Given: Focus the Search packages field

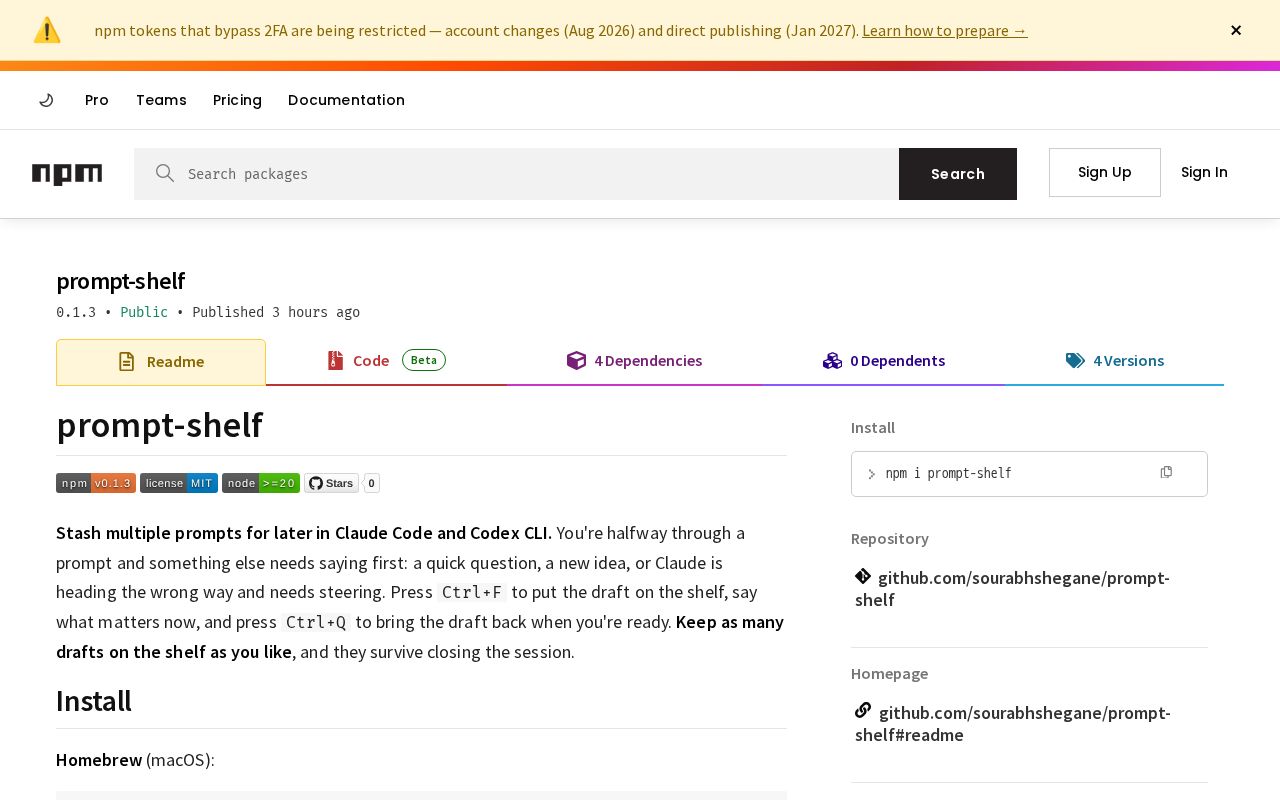Looking at the screenshot, I should click(516, 174).
